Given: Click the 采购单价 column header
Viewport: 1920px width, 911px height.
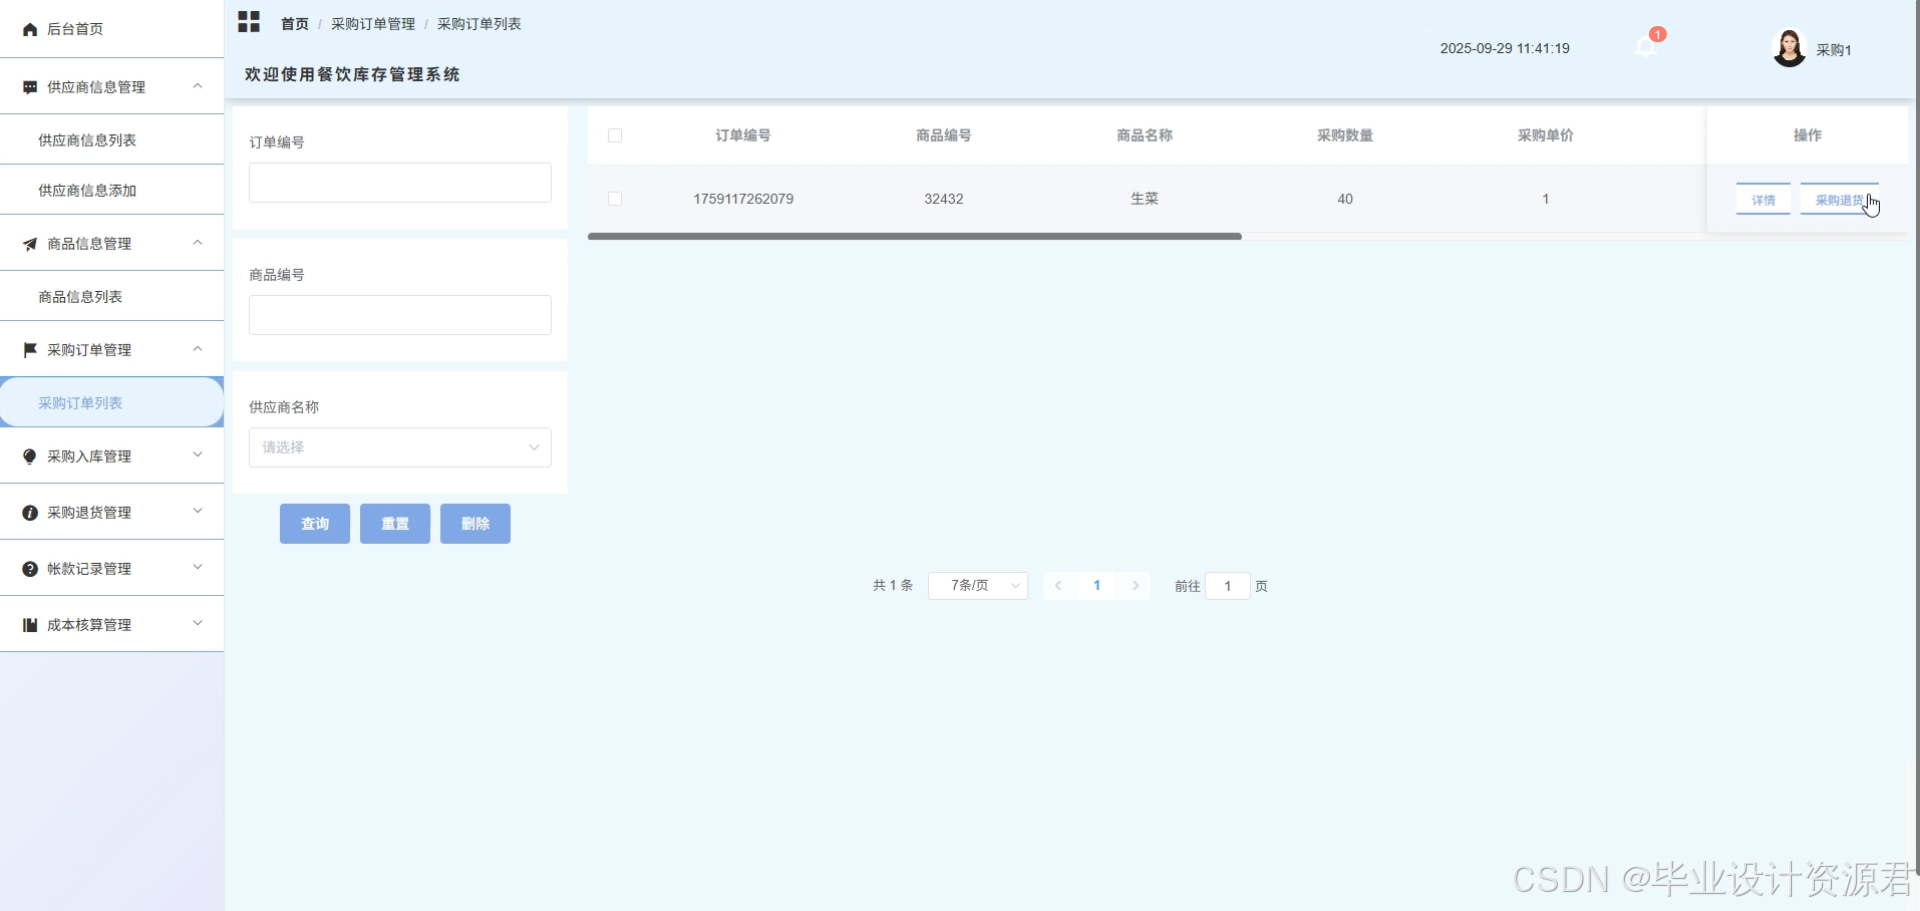Looking at the screenshot, I should coord(1546,136).
